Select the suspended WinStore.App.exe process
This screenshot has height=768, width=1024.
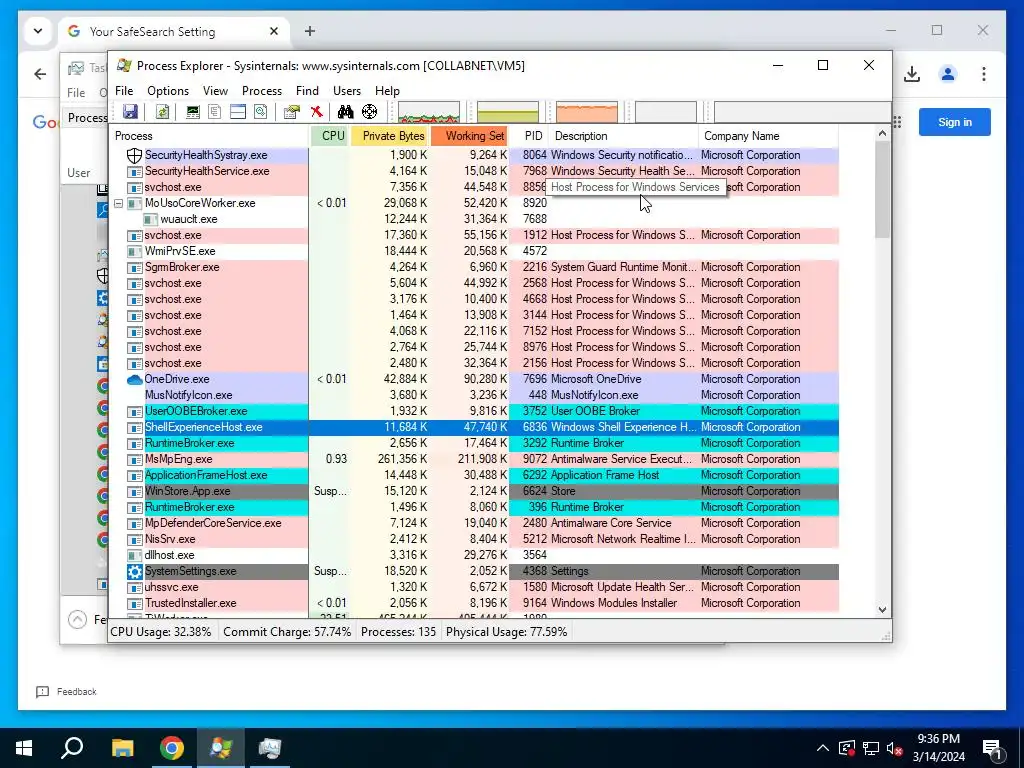(x=187, y=491)
